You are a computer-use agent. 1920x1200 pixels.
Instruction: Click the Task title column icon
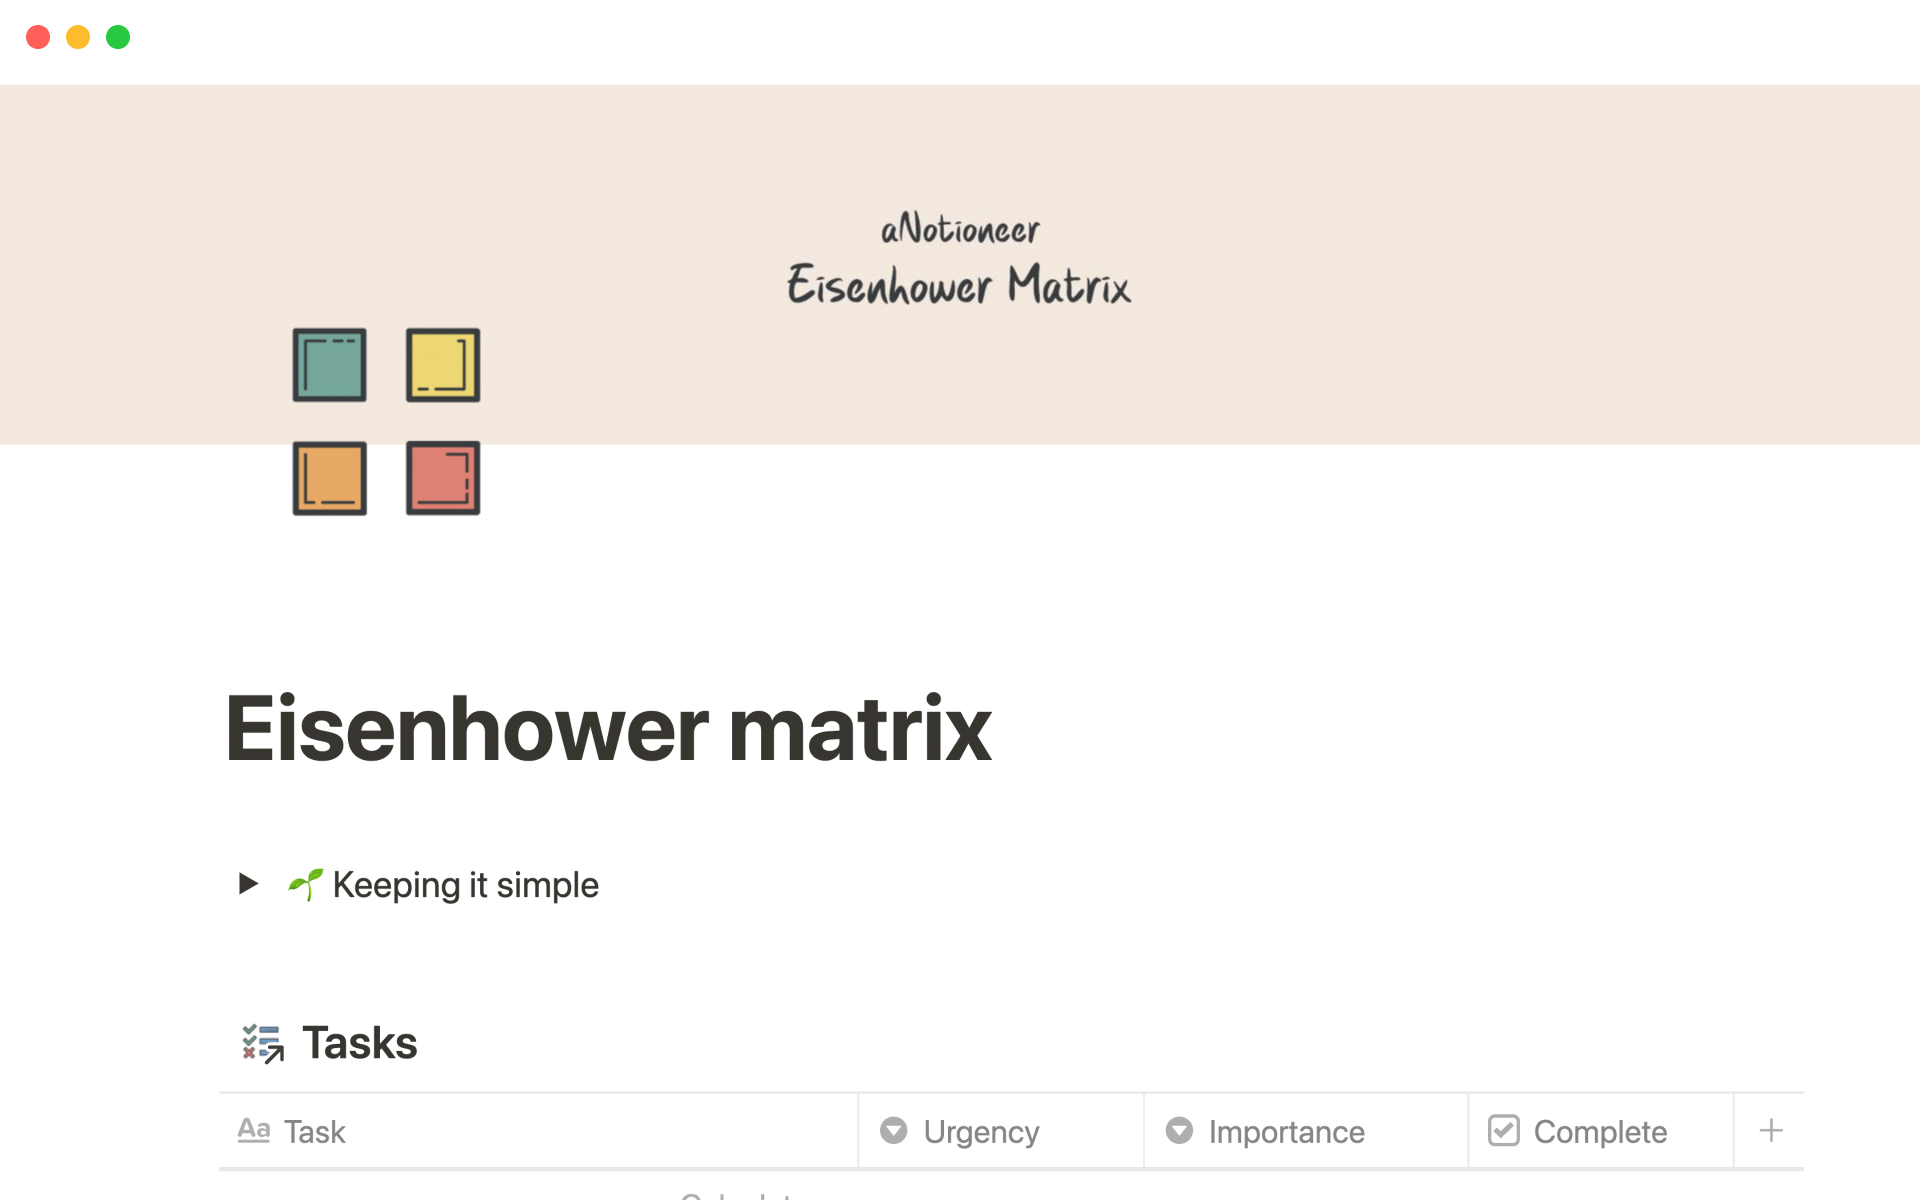pos(254,1131)
